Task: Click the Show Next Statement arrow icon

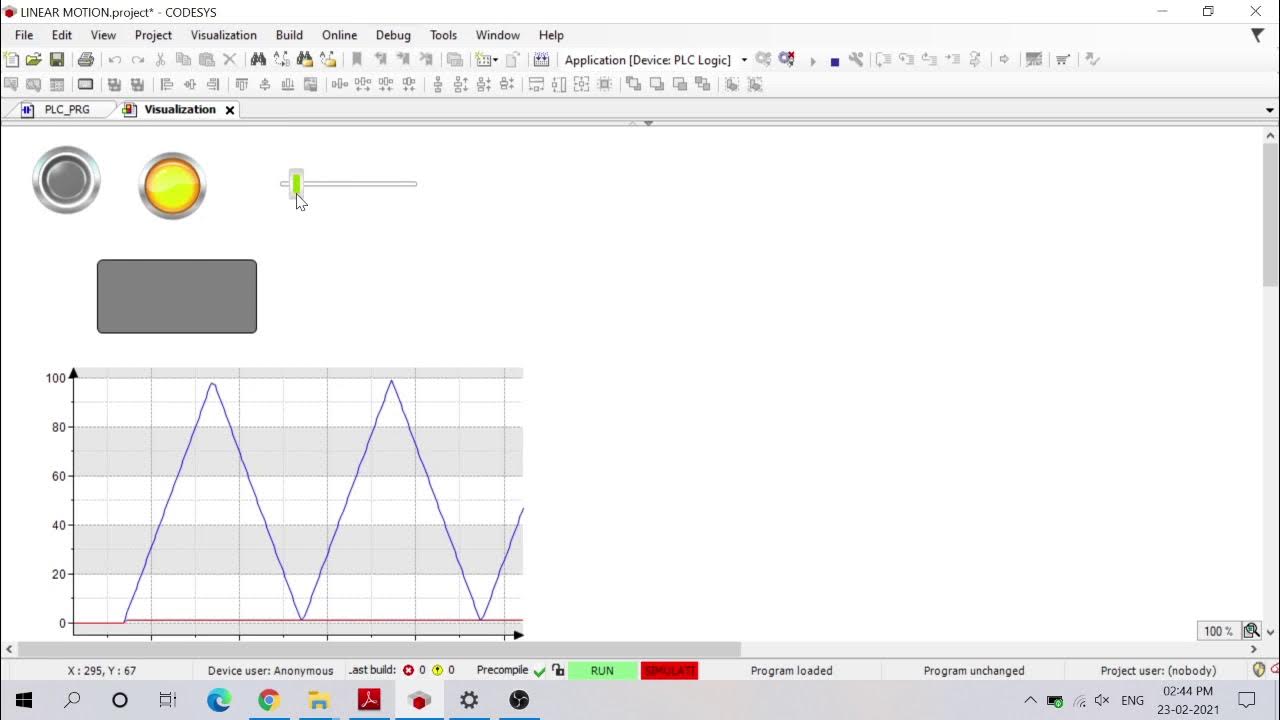Action: [1004, 60]
